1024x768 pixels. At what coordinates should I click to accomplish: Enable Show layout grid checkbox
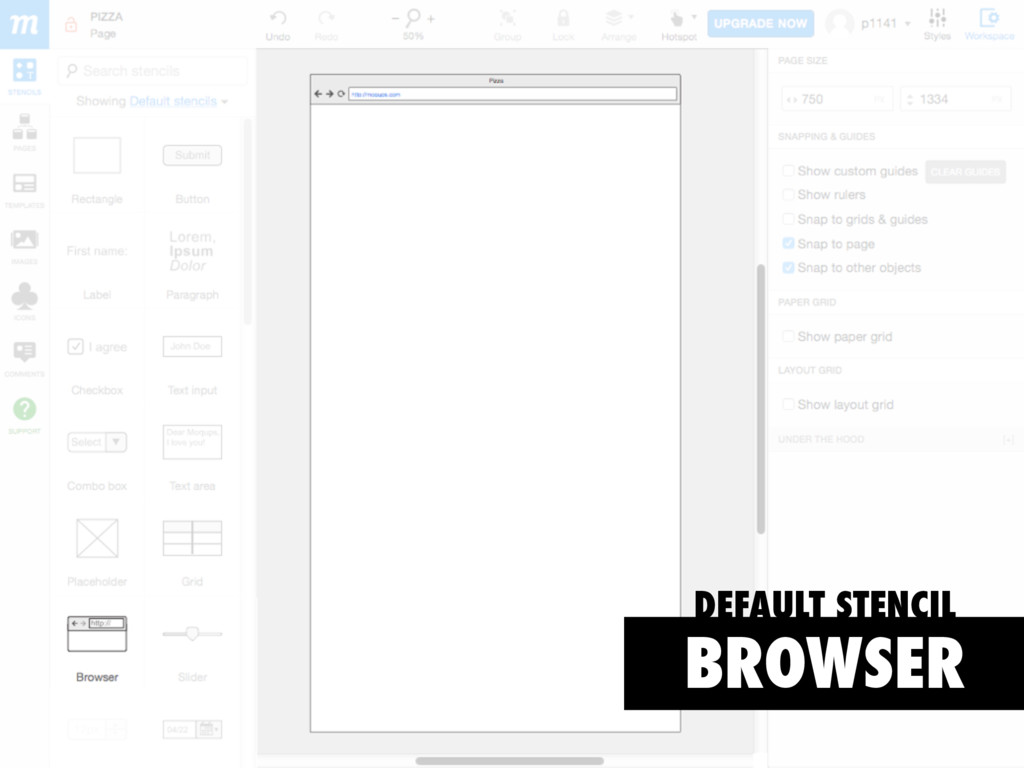pos(788,404)
